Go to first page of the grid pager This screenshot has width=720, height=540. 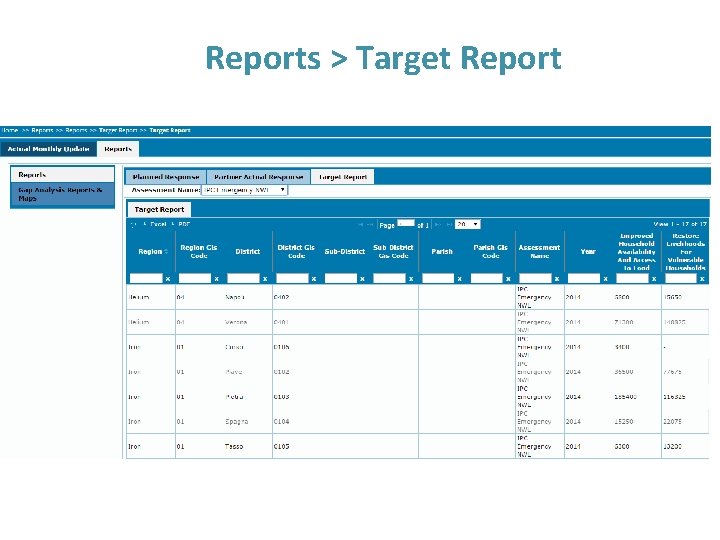click(360, 225)
